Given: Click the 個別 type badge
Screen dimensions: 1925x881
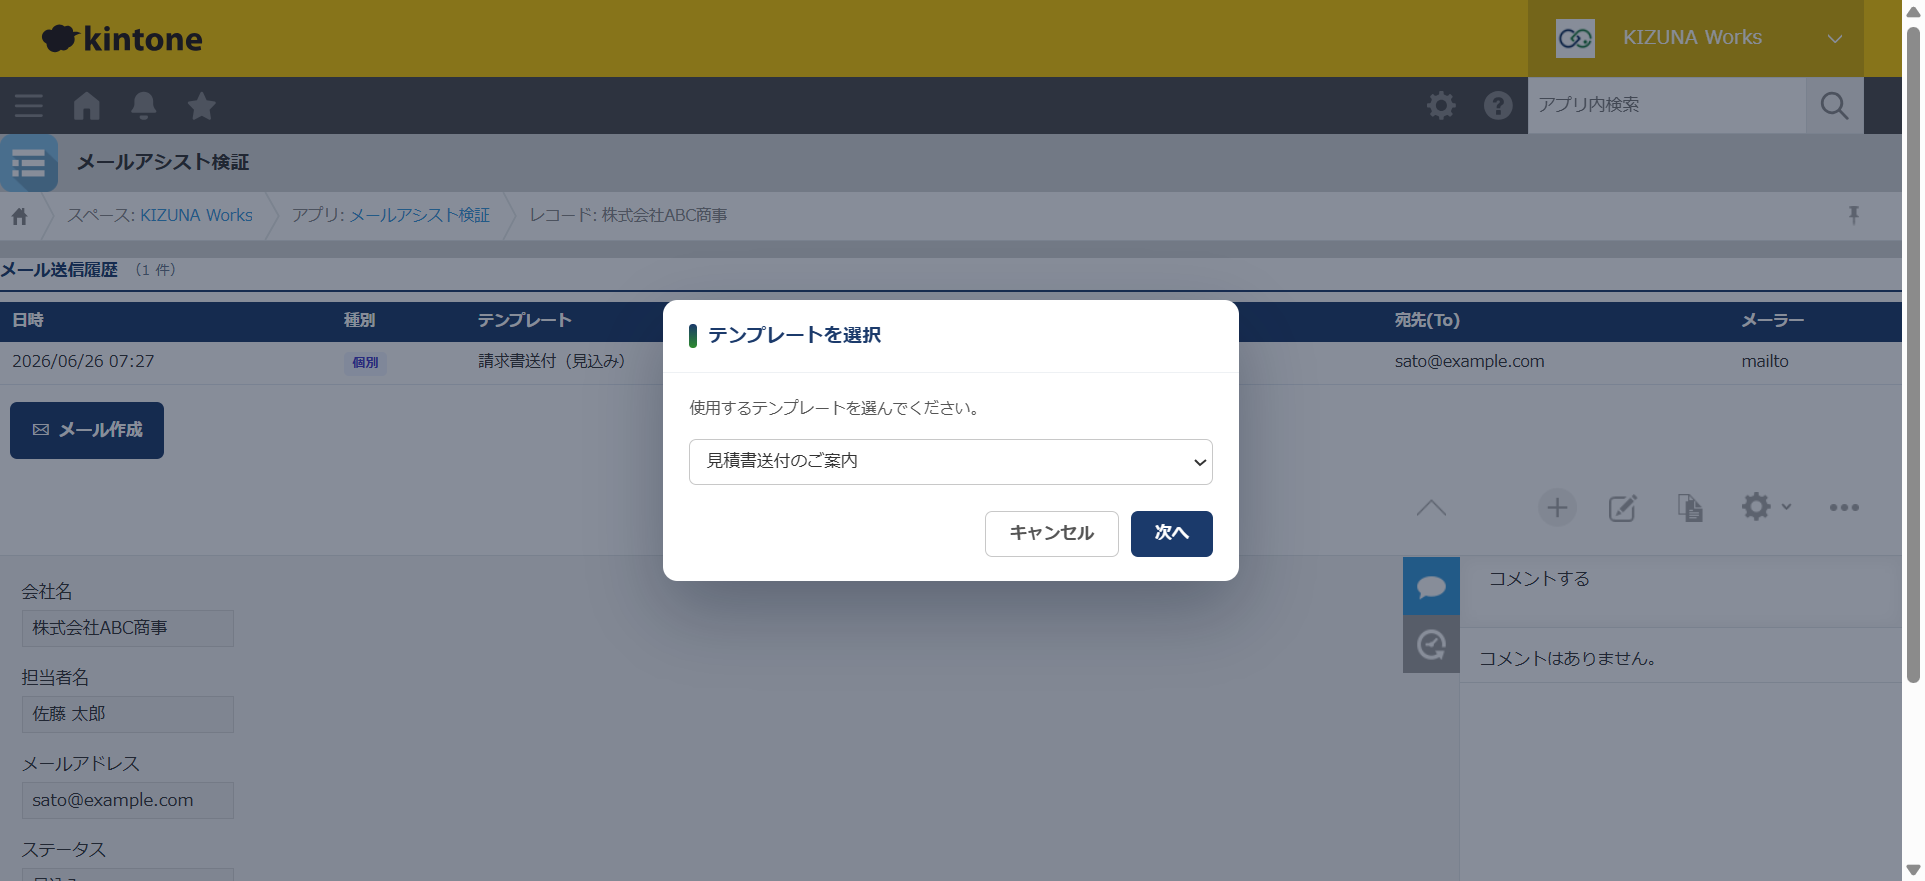Looking at the screenshot, I should pos(365,362).
